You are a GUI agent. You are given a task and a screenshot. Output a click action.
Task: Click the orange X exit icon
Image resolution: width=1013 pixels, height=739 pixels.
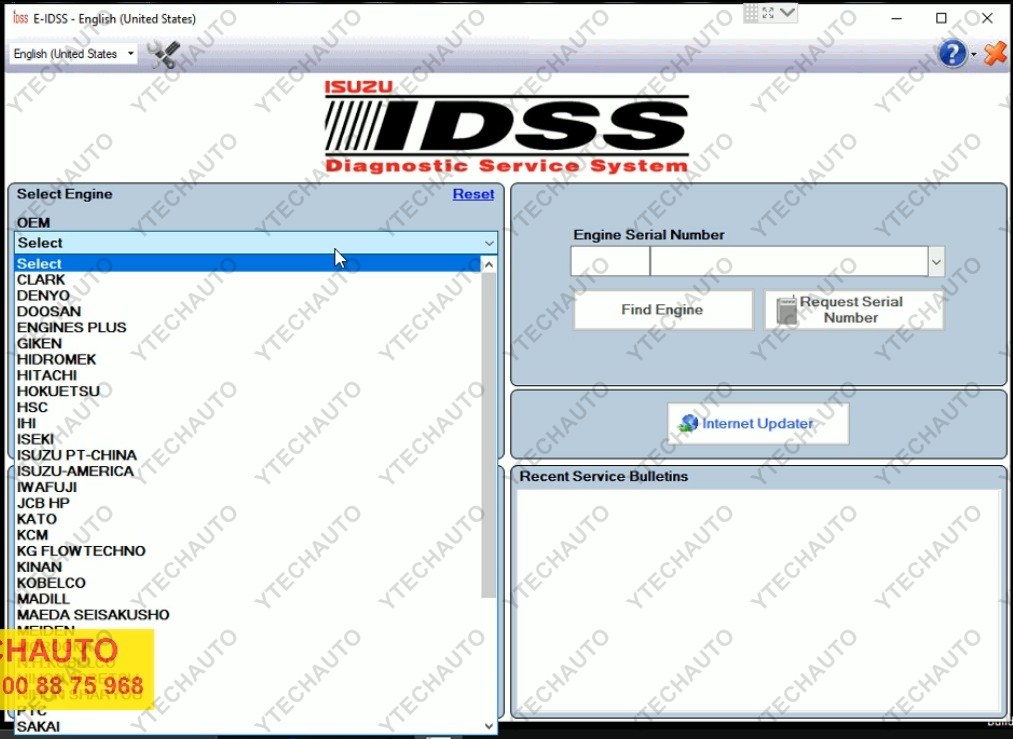click(995, 54)
